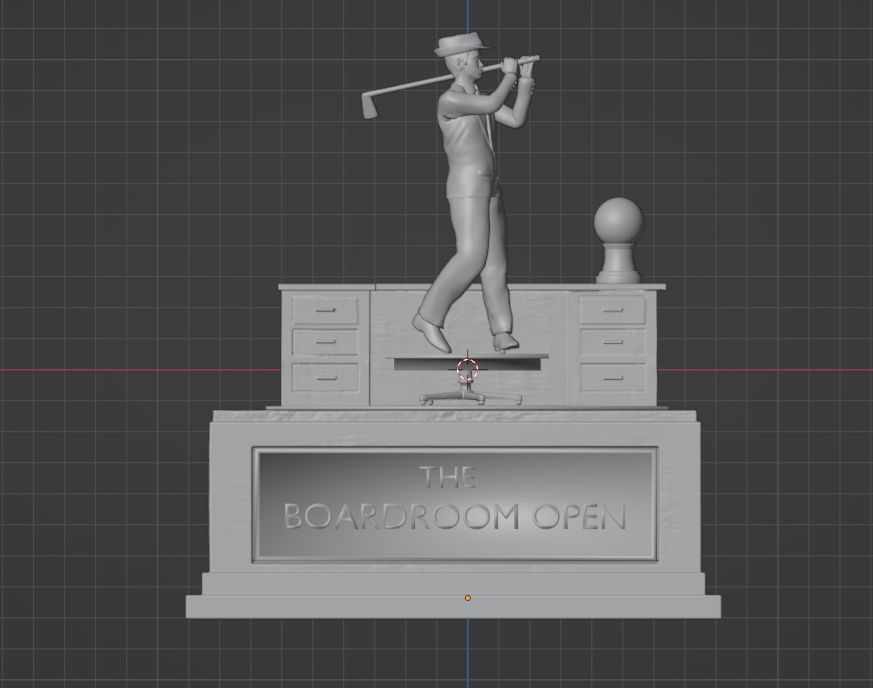873x688 pixels.
Task: Select the golf club head
Action: click(x=369, y=104)
